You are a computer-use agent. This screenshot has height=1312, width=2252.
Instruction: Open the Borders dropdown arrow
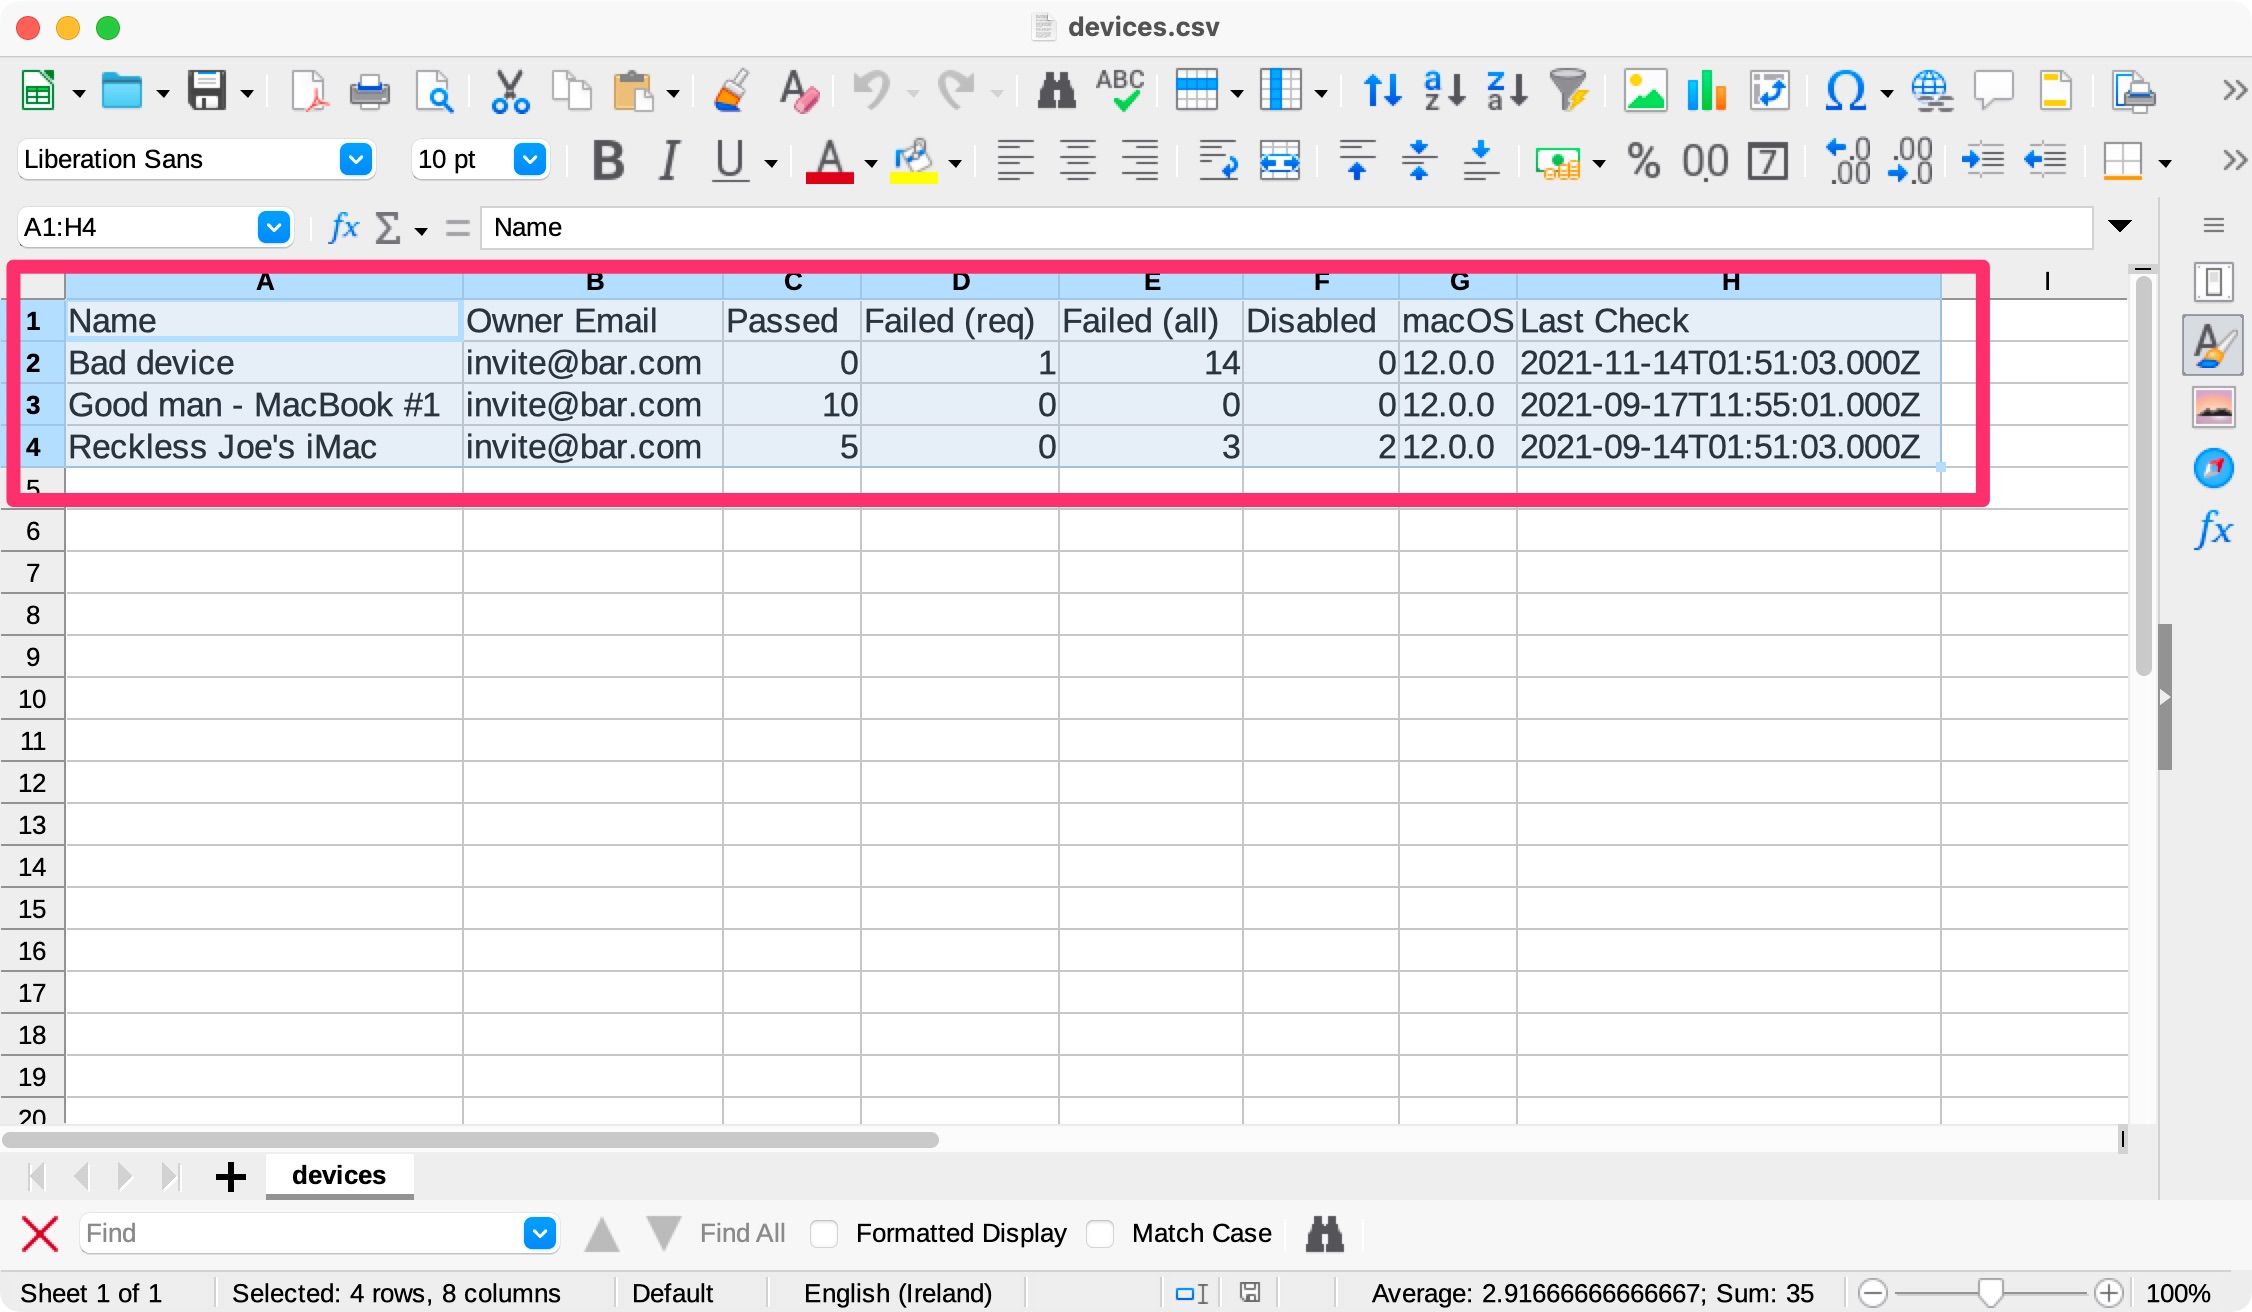click(2165, 162)
